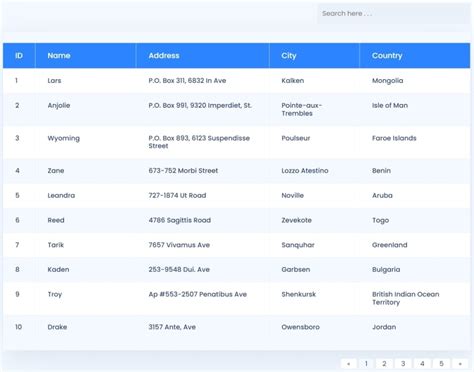The height and width of the screenshot is (372, 474).
Task: Select the name Kaden
Action: pos(58,269)
